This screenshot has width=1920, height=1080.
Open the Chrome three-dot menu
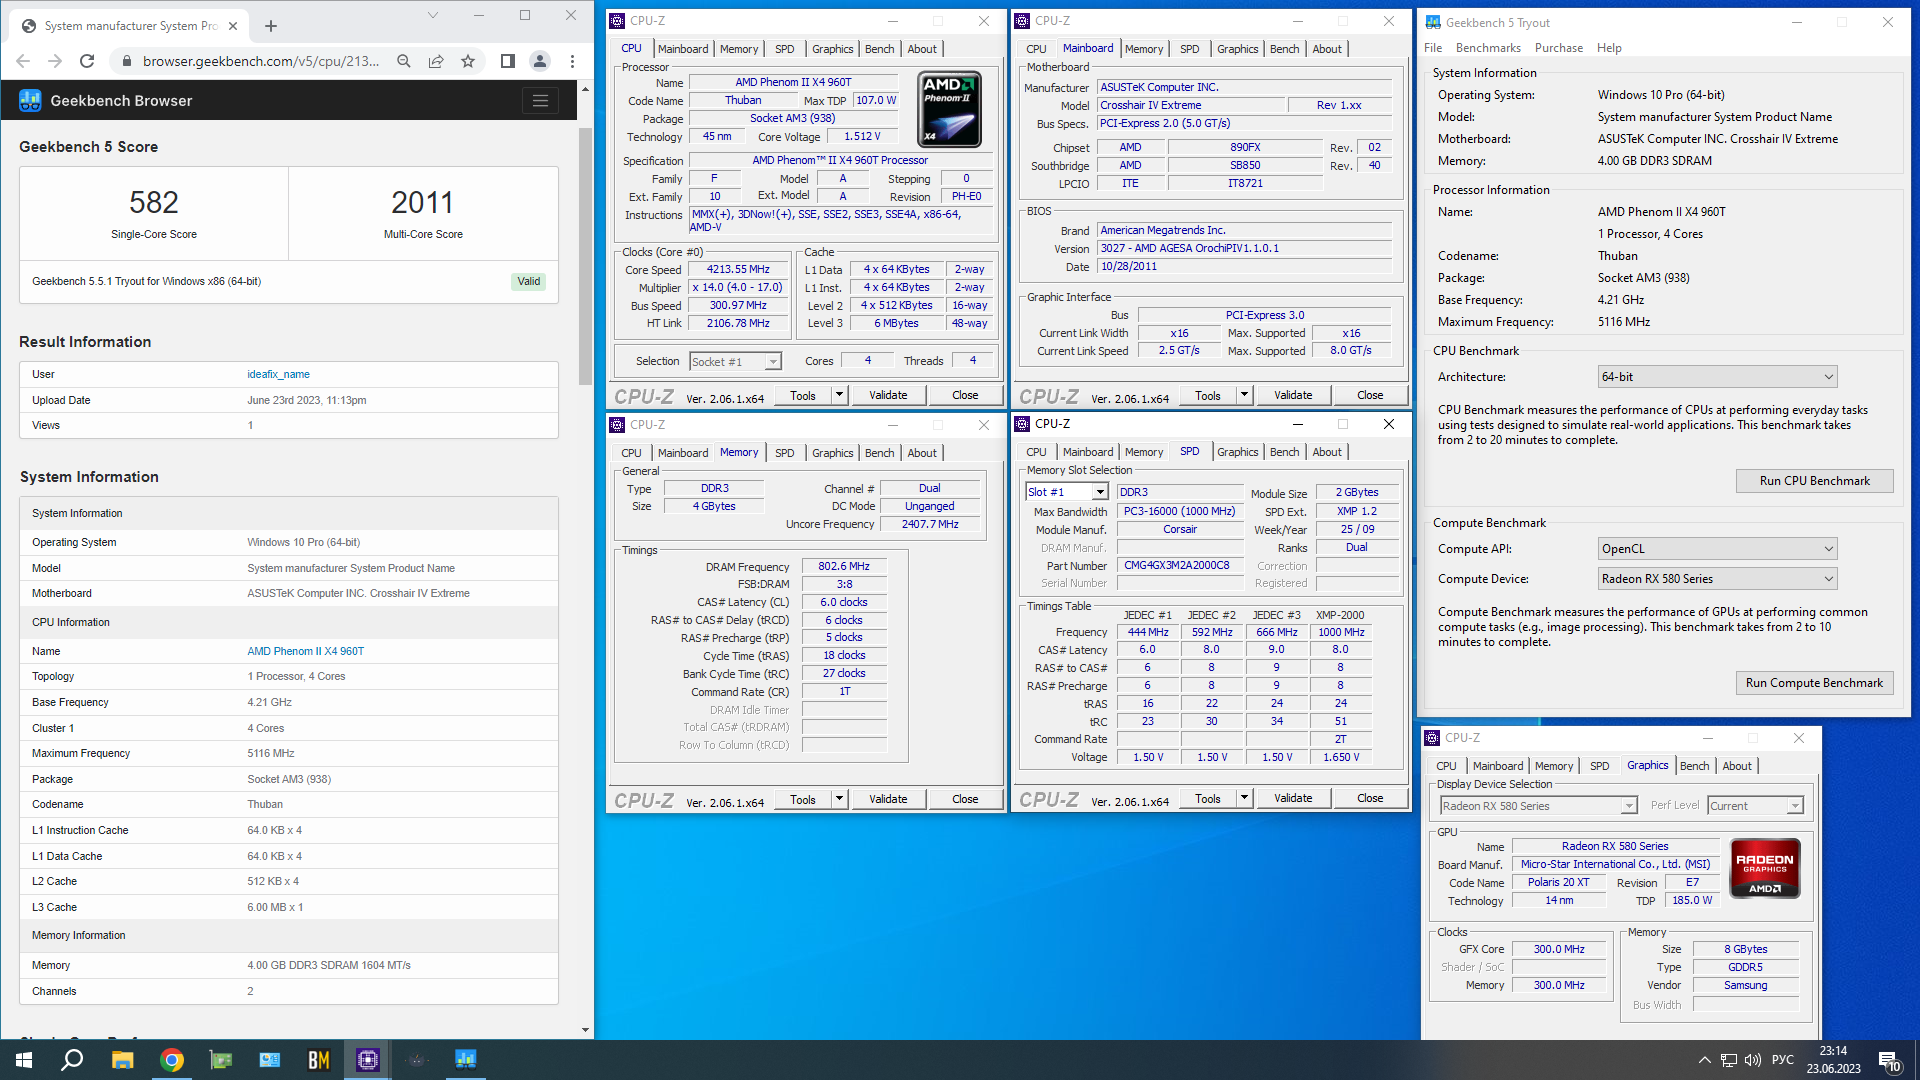coord(572,61)
